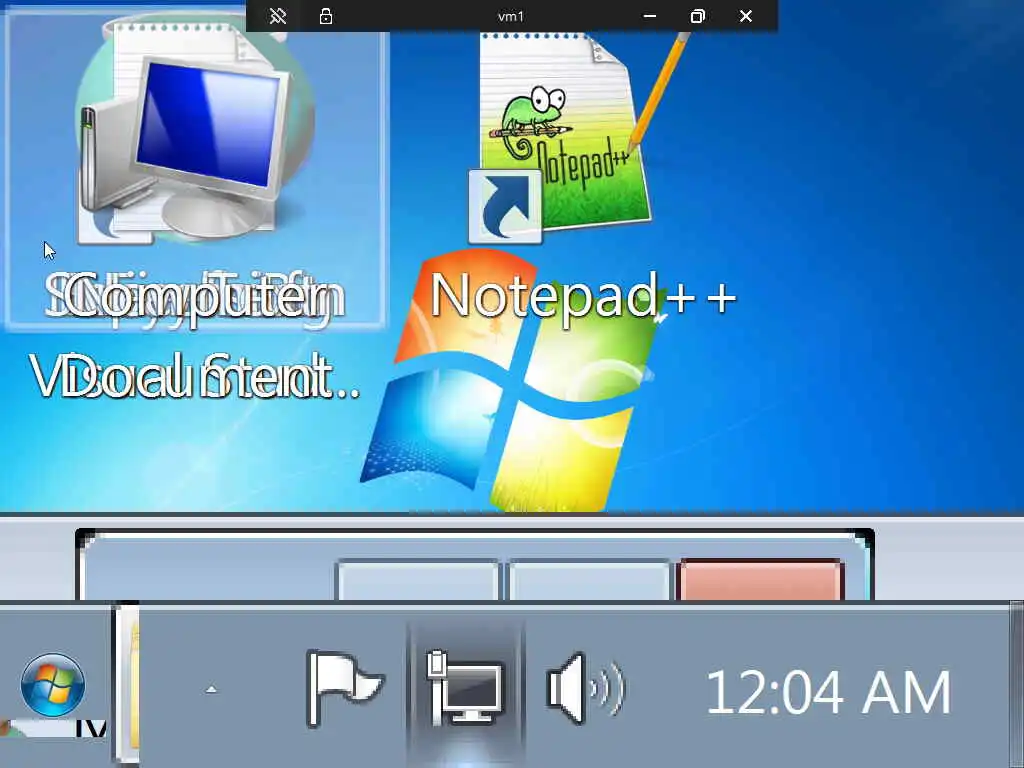The width and height of the screenshot is (1024, 768).
Task: Click the maximize button in window preview
Action: point(590,580)
